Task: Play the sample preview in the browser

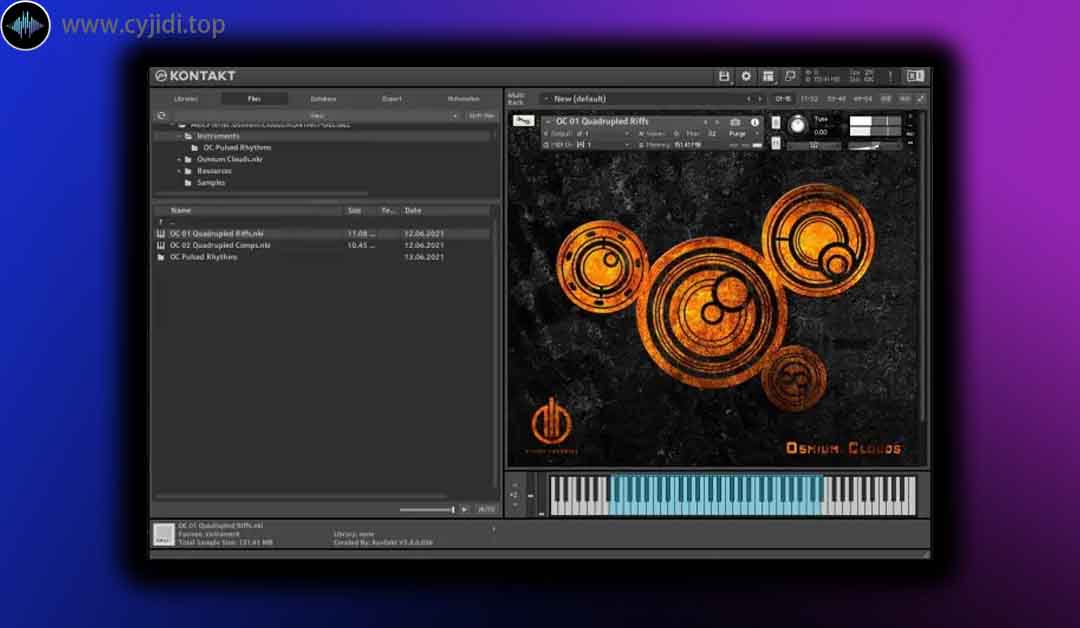Action: [465, 510]
